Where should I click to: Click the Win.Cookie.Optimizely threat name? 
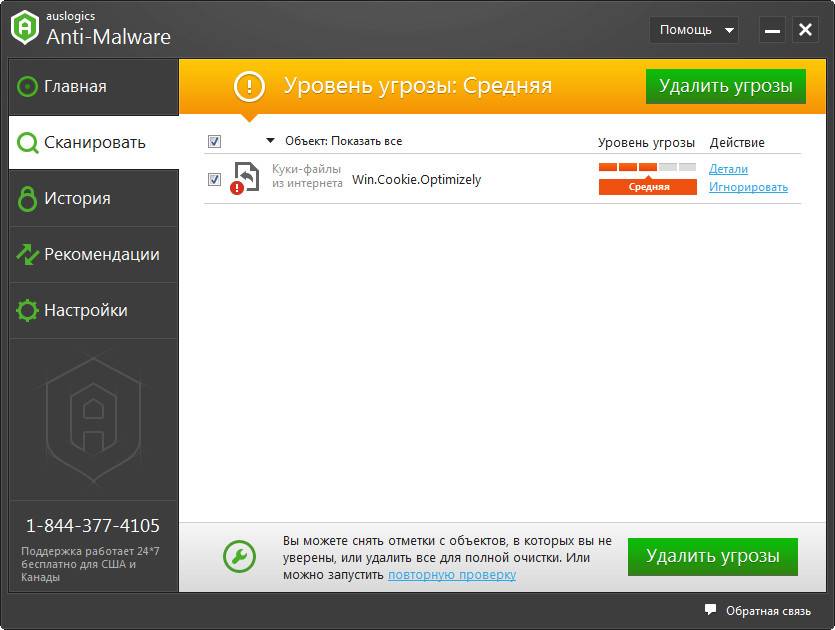(416, 179)
